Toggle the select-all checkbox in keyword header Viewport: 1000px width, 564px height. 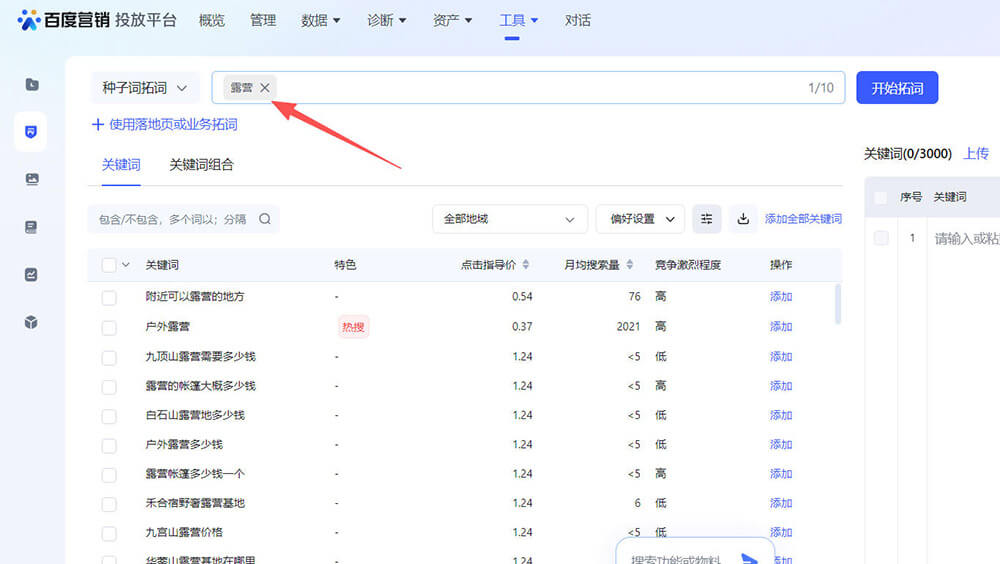coord(109,265)
